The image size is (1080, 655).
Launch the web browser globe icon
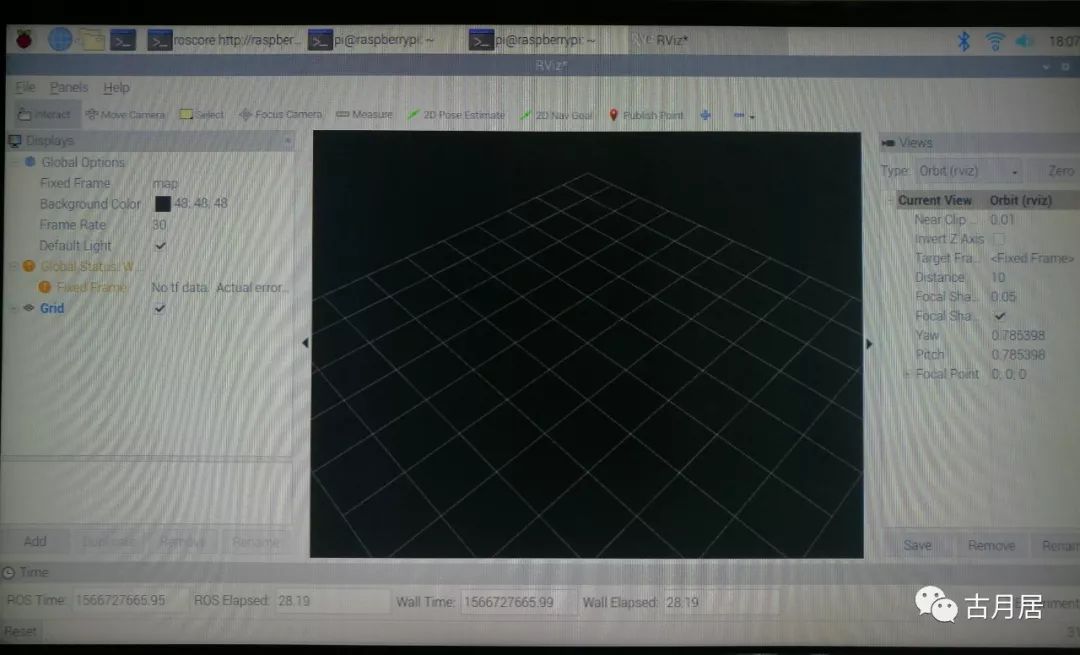point(60,39)
